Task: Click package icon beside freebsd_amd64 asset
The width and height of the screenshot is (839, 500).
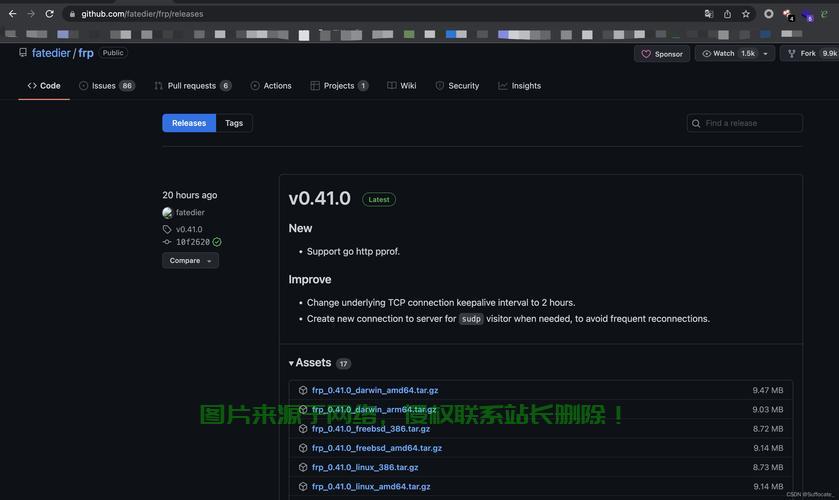Action: tap(303, 448)
